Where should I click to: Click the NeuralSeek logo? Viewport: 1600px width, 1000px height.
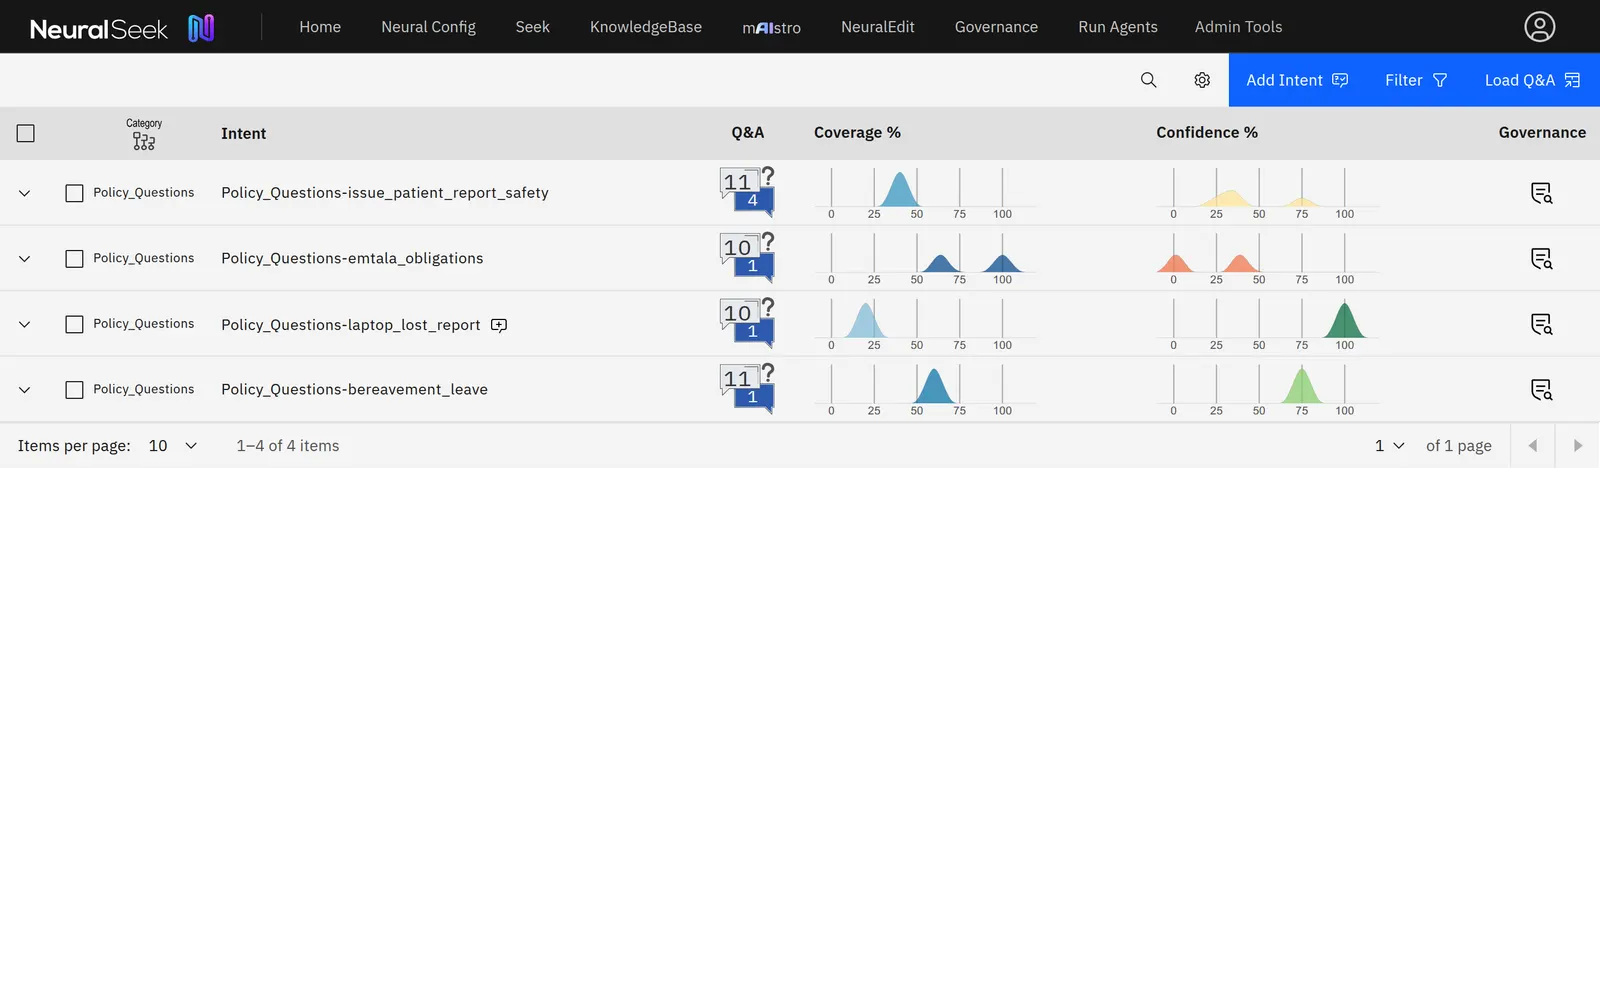click(122, 28)
